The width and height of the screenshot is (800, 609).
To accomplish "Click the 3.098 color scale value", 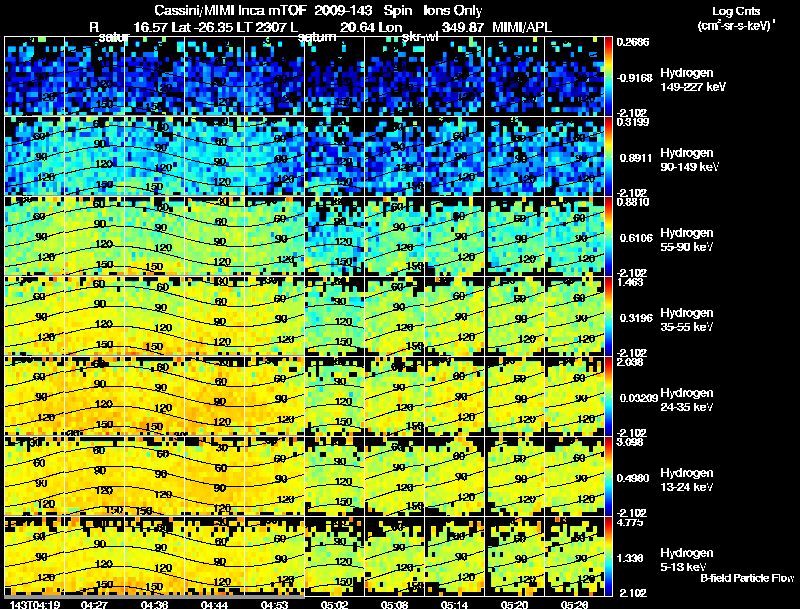I will tap(630, 442).
